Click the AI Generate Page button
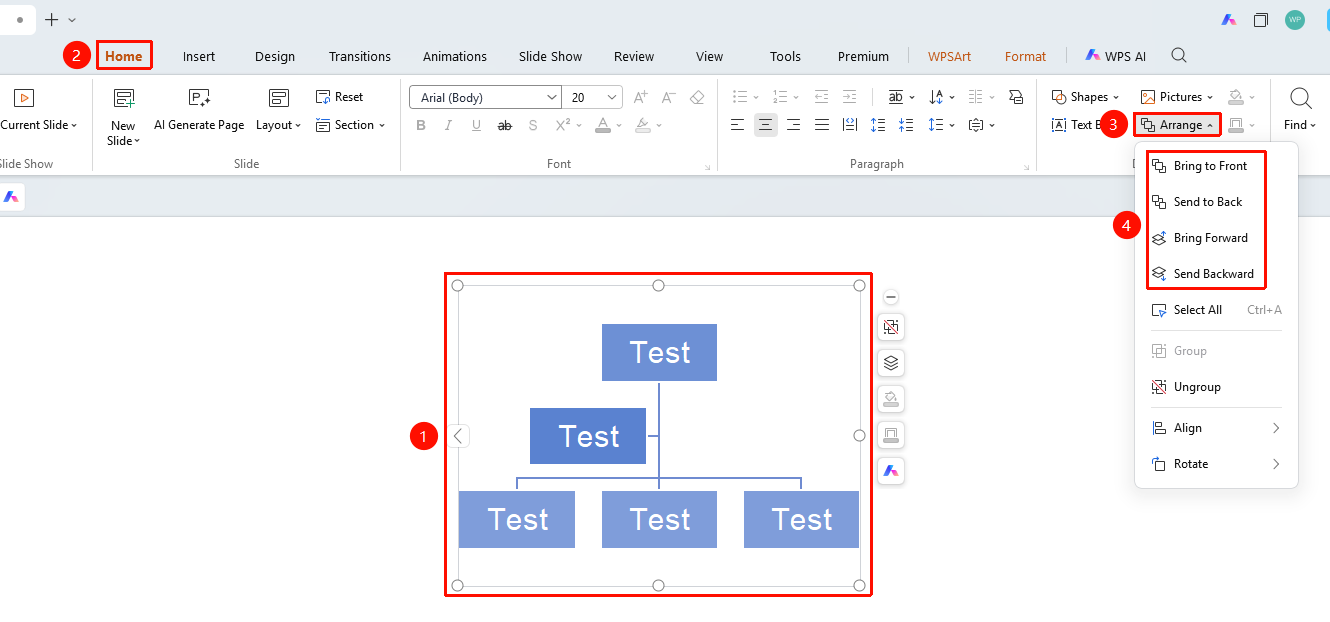Screen dimensions: 1330x622 (199, 112)
